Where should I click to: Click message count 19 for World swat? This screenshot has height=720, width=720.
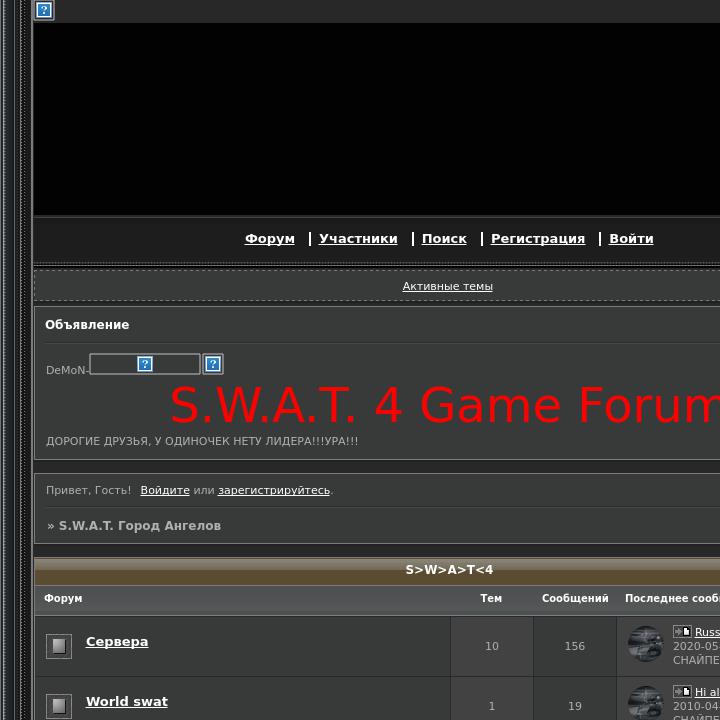point(575,706)
